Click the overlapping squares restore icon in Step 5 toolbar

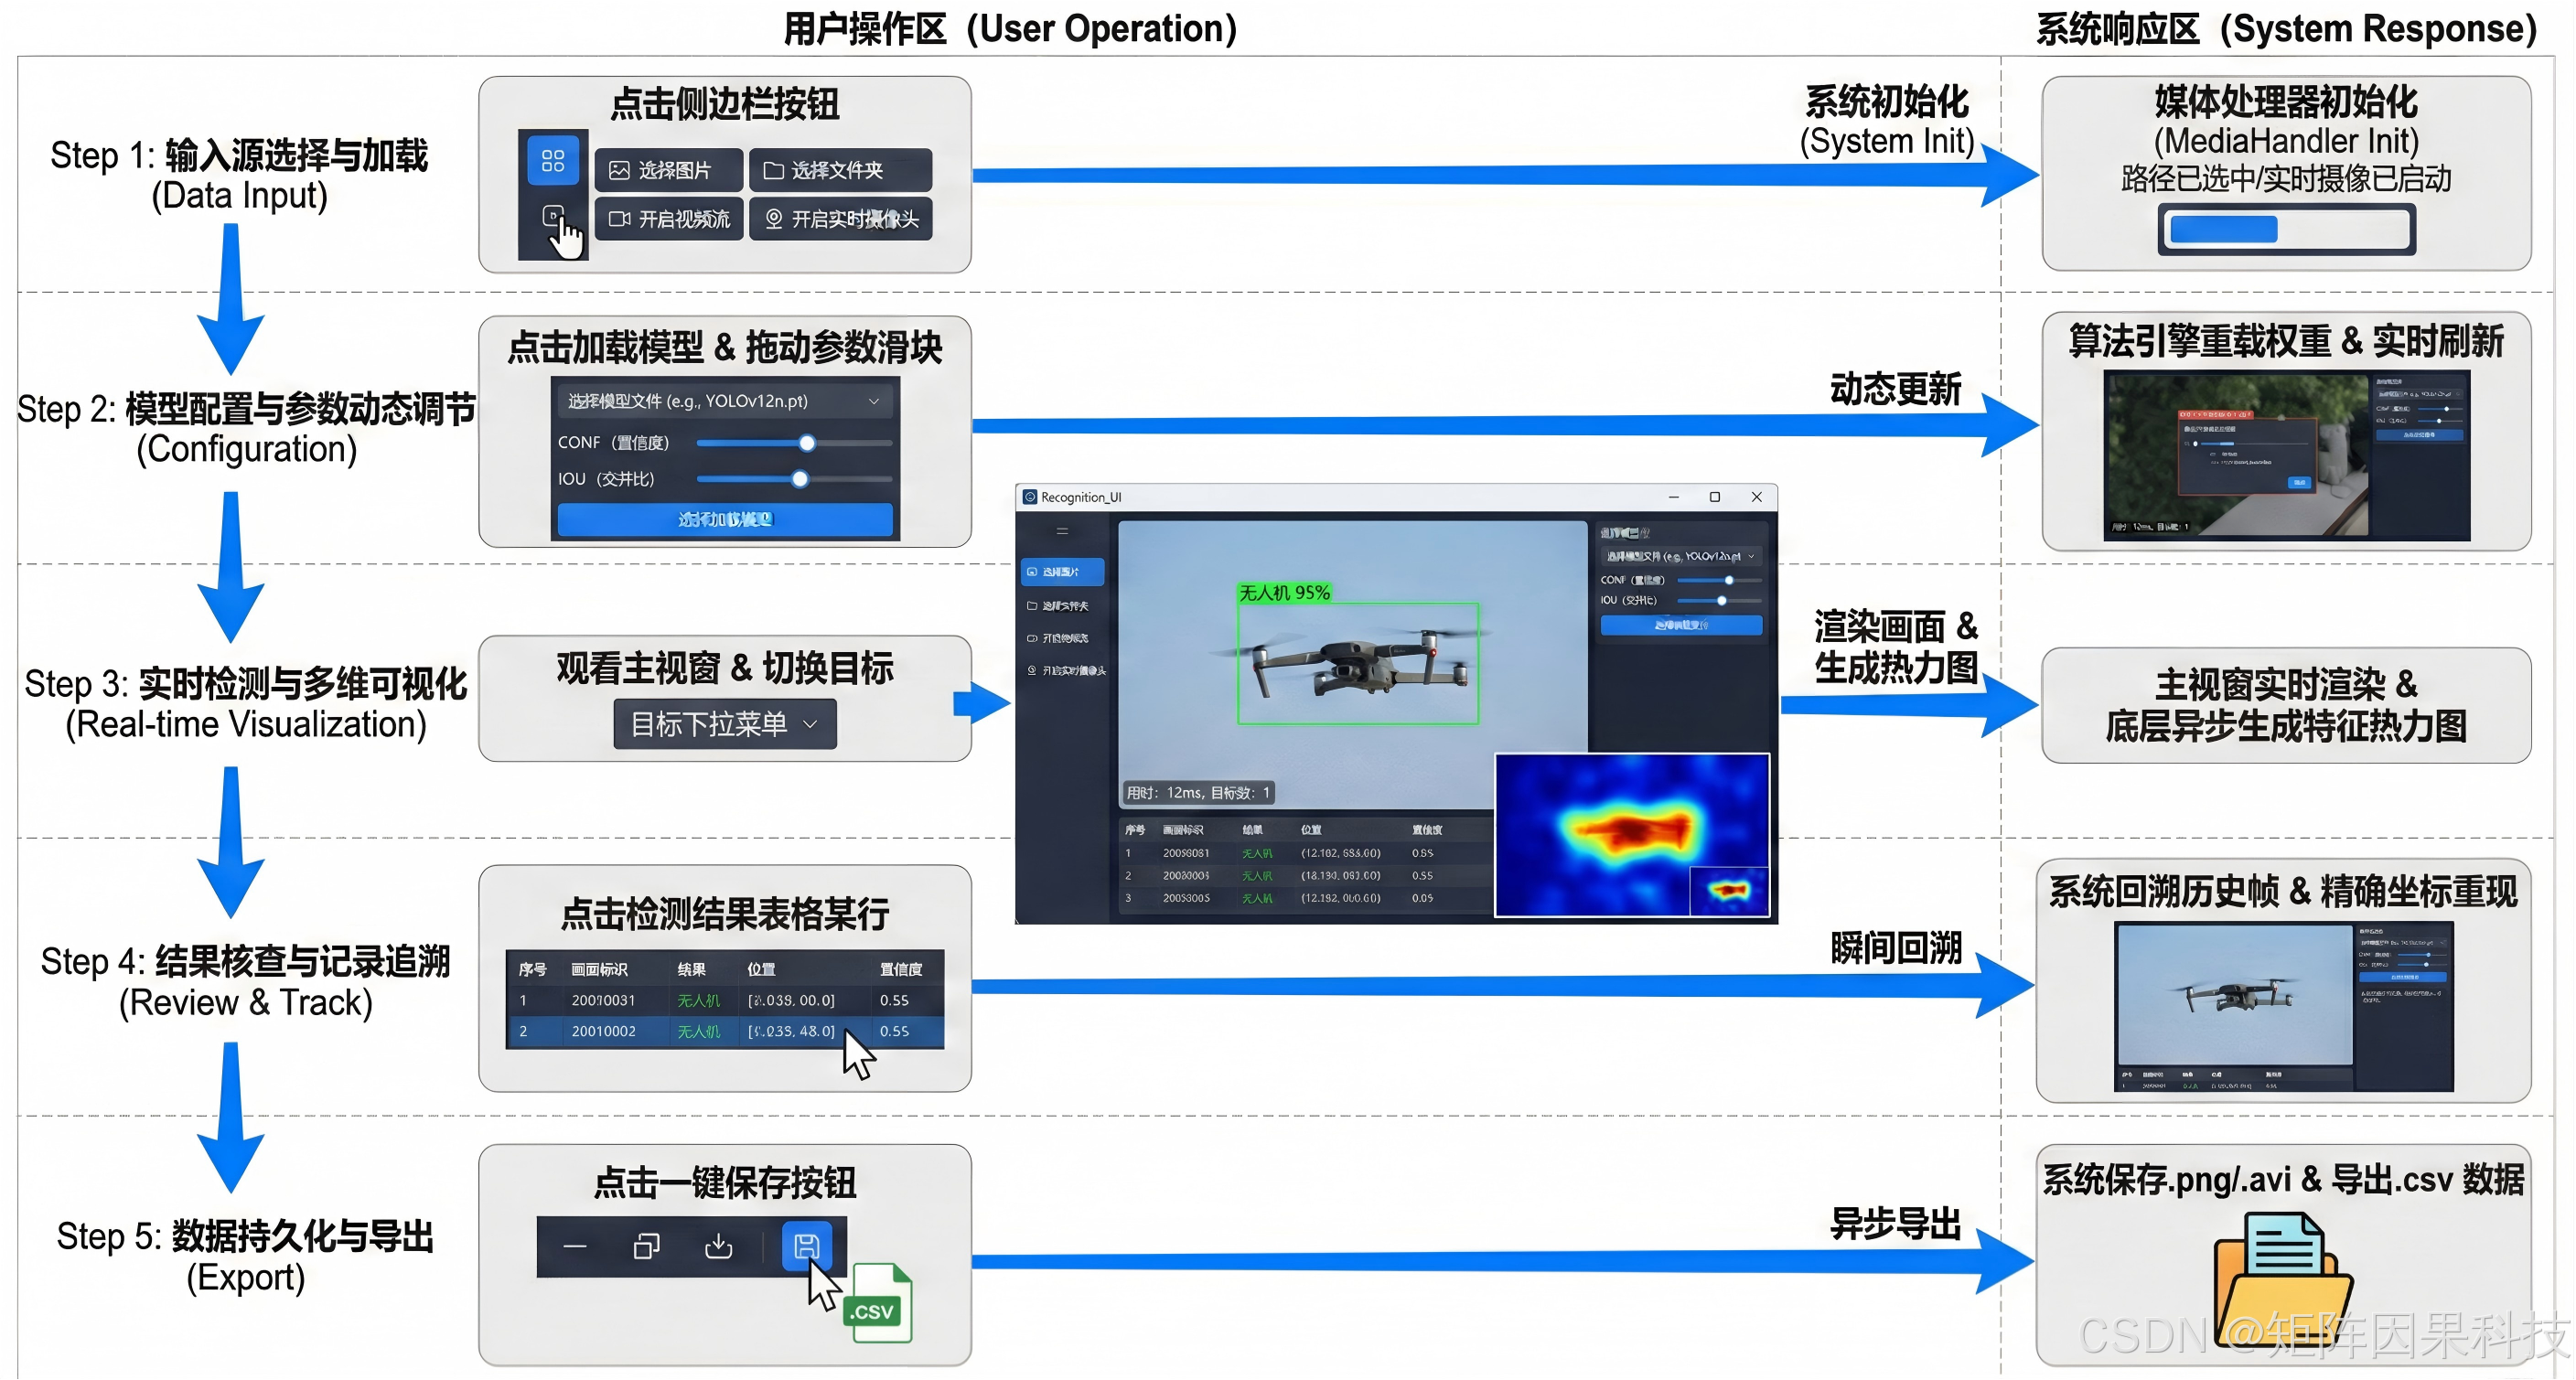tap(646, 1246)
